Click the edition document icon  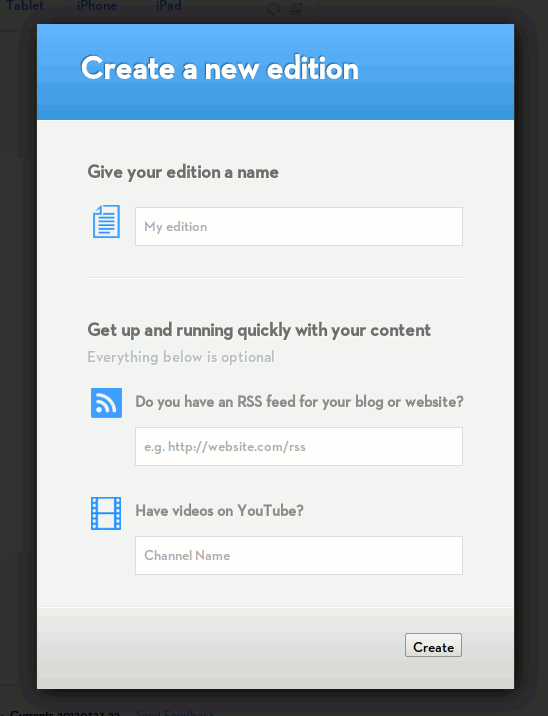[106, 221]
